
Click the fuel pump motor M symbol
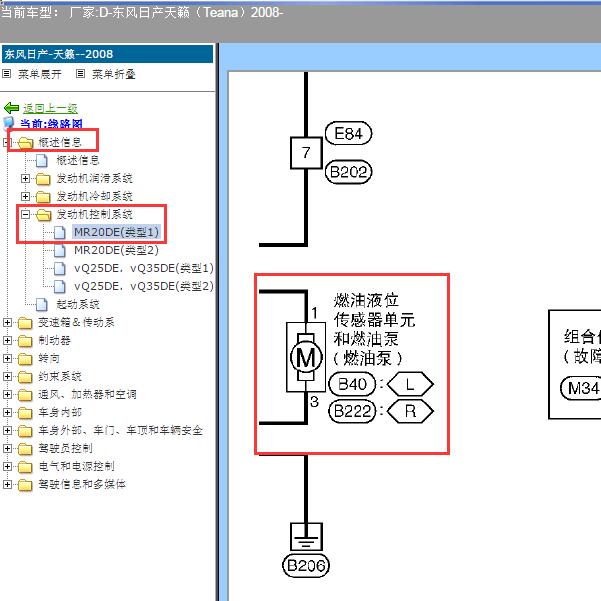click(x=306, y=357)
